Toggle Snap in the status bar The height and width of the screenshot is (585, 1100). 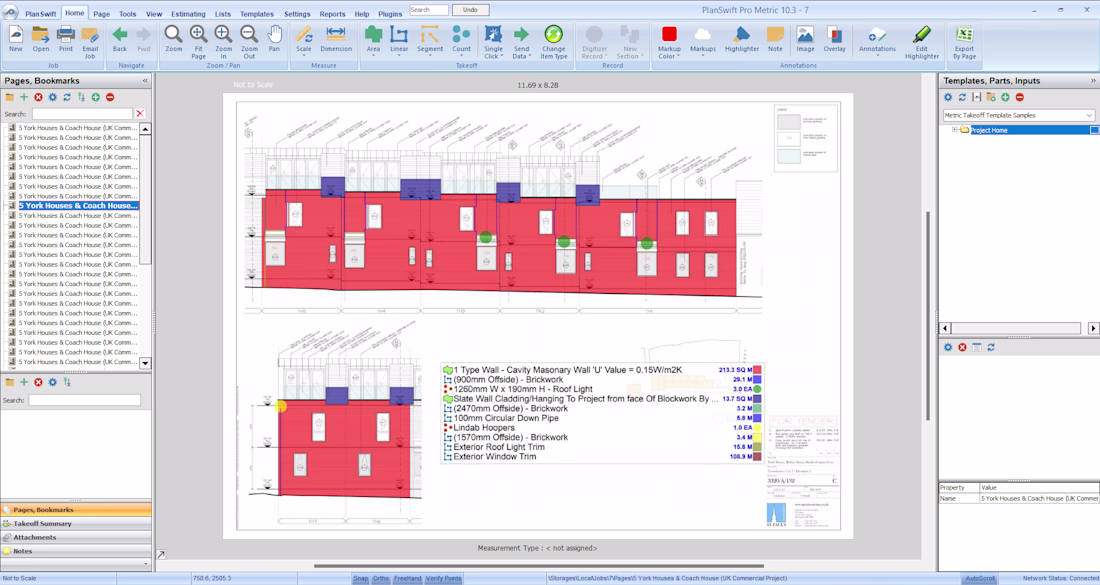click(x=360, y=578)
